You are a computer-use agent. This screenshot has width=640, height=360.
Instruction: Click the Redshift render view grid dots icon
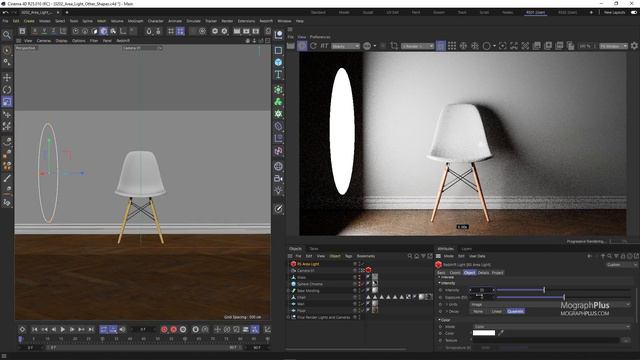[x=452, y=46]
